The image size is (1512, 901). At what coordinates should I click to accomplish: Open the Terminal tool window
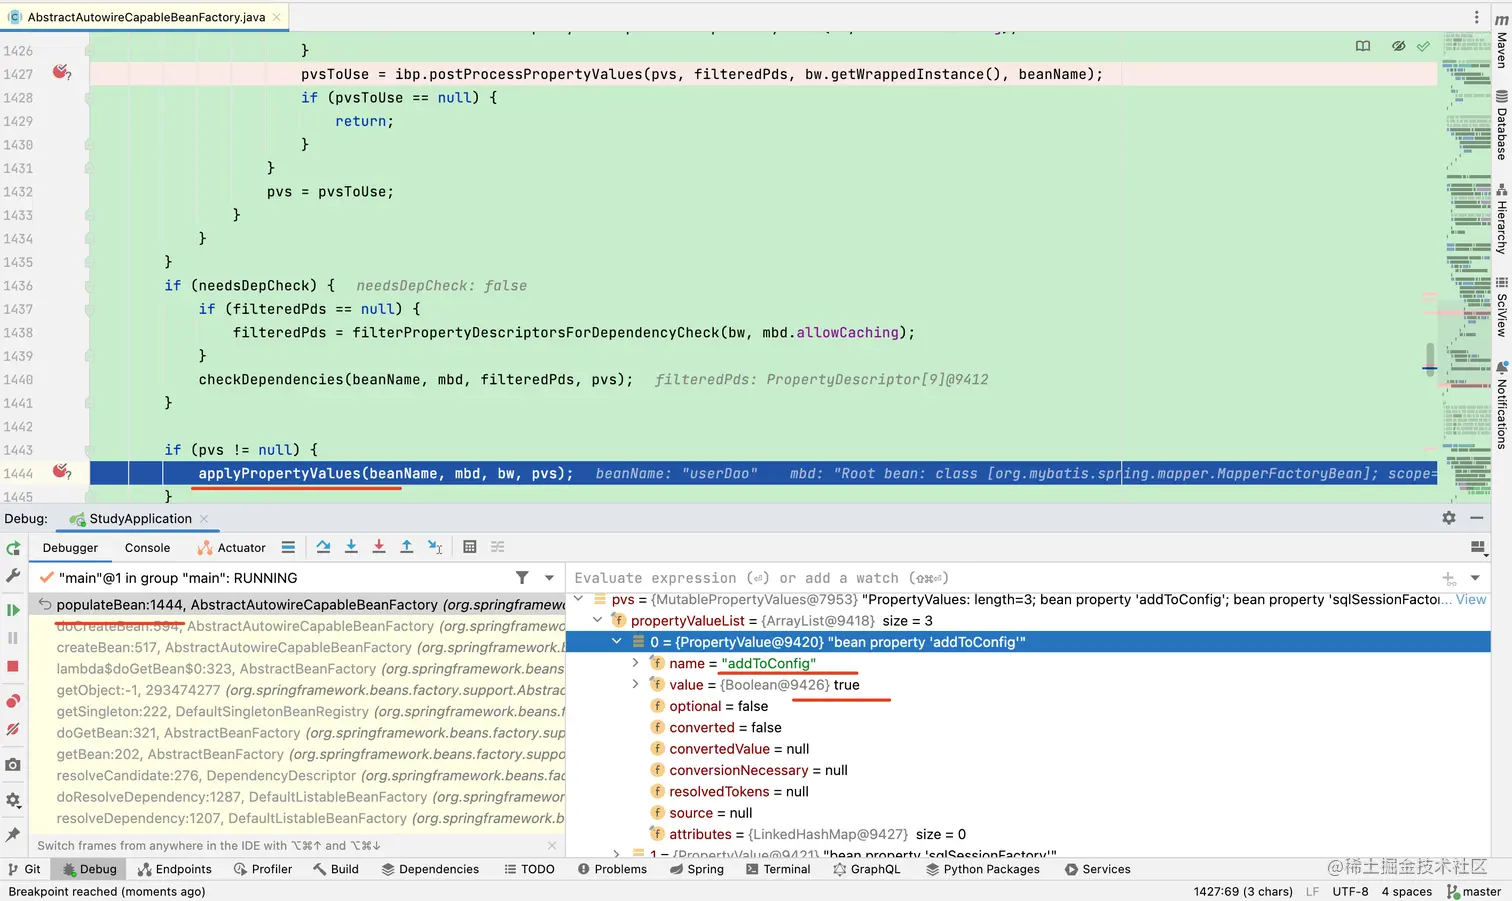point(778,869)
